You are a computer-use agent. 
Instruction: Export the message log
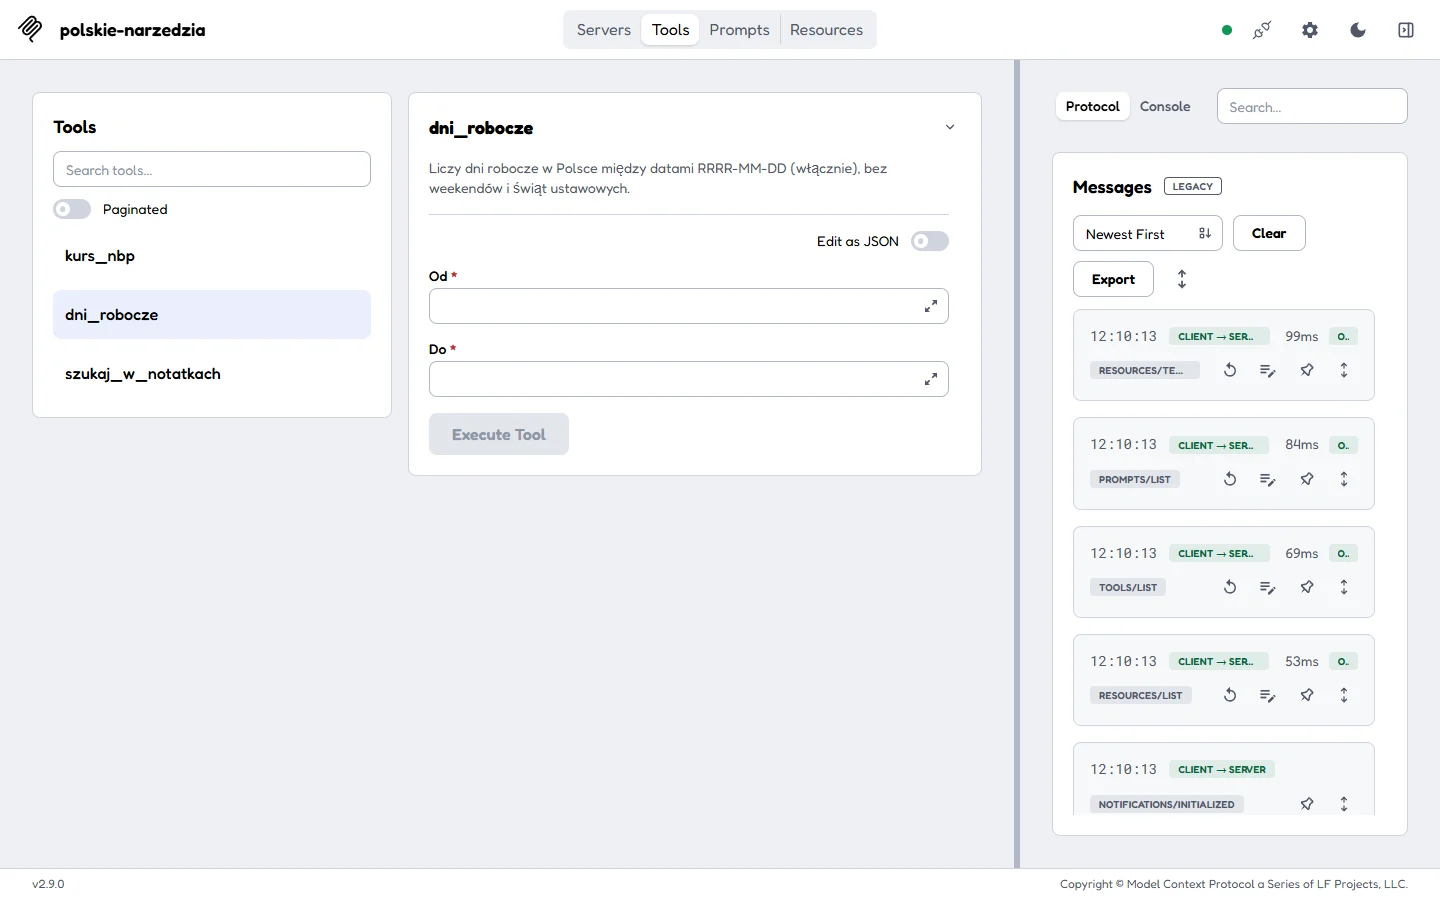[1113, 279]
